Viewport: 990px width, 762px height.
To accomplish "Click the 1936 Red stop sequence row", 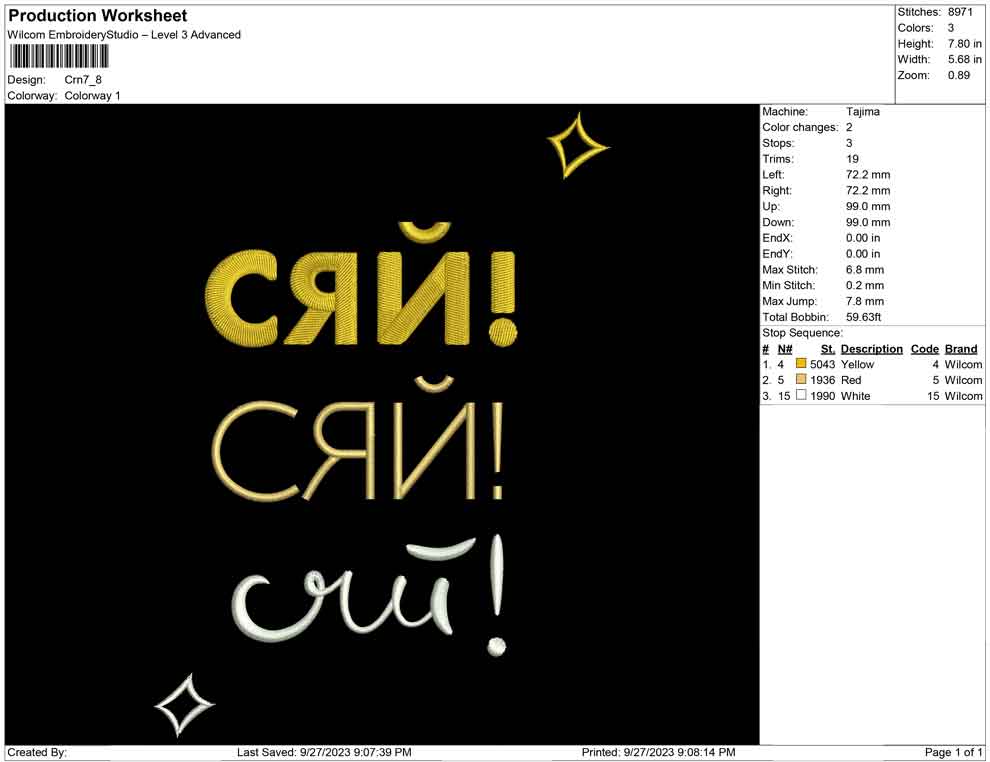I will click(872, 380).
